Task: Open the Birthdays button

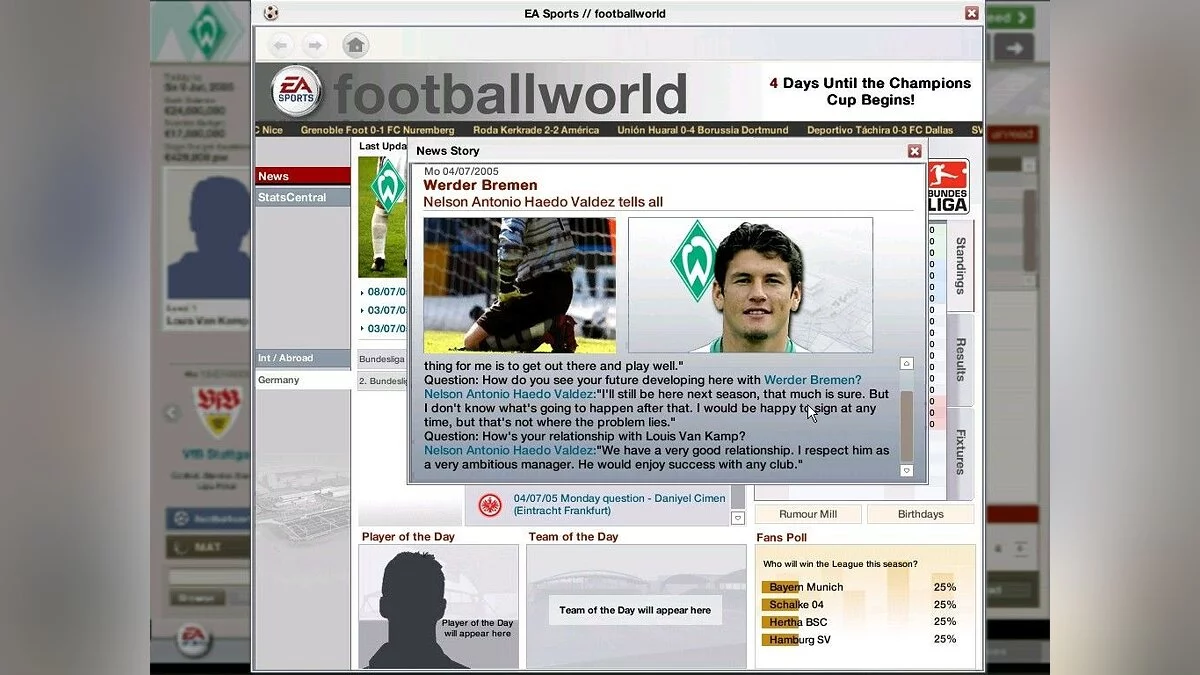Action: point(920,514)
